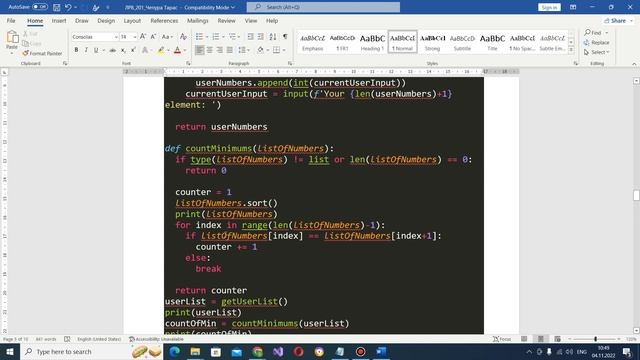The height and width of the screenshot is (360, 640).
Task: Justify the paragraph text
Action: [230, 50]
